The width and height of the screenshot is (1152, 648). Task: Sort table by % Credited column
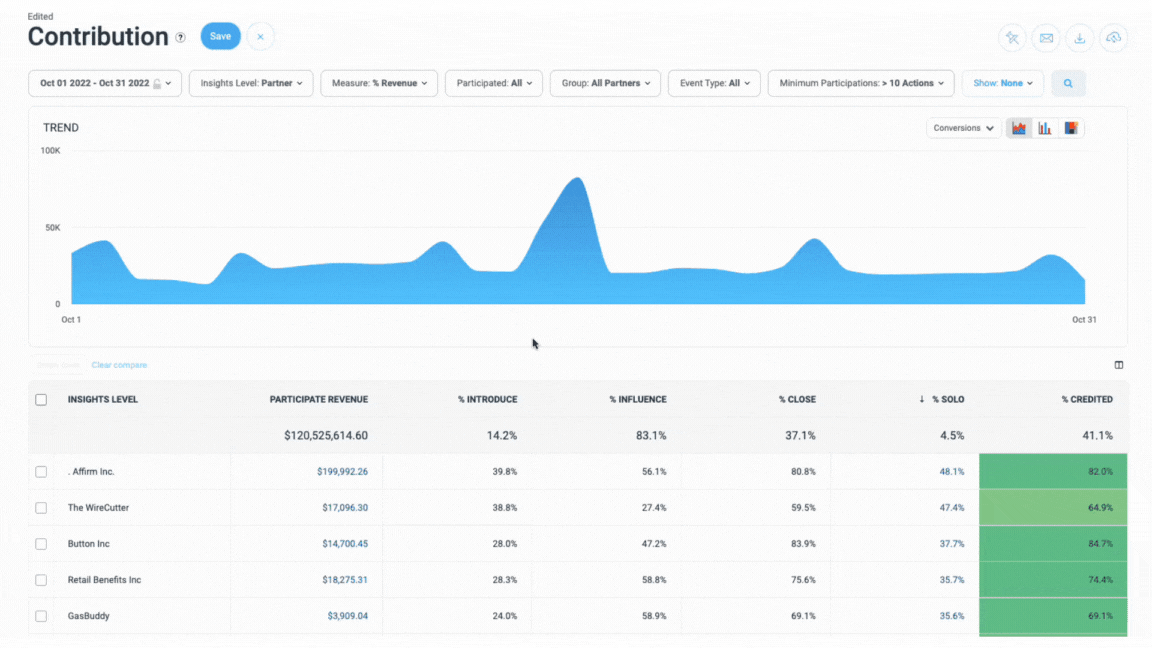1087,399
